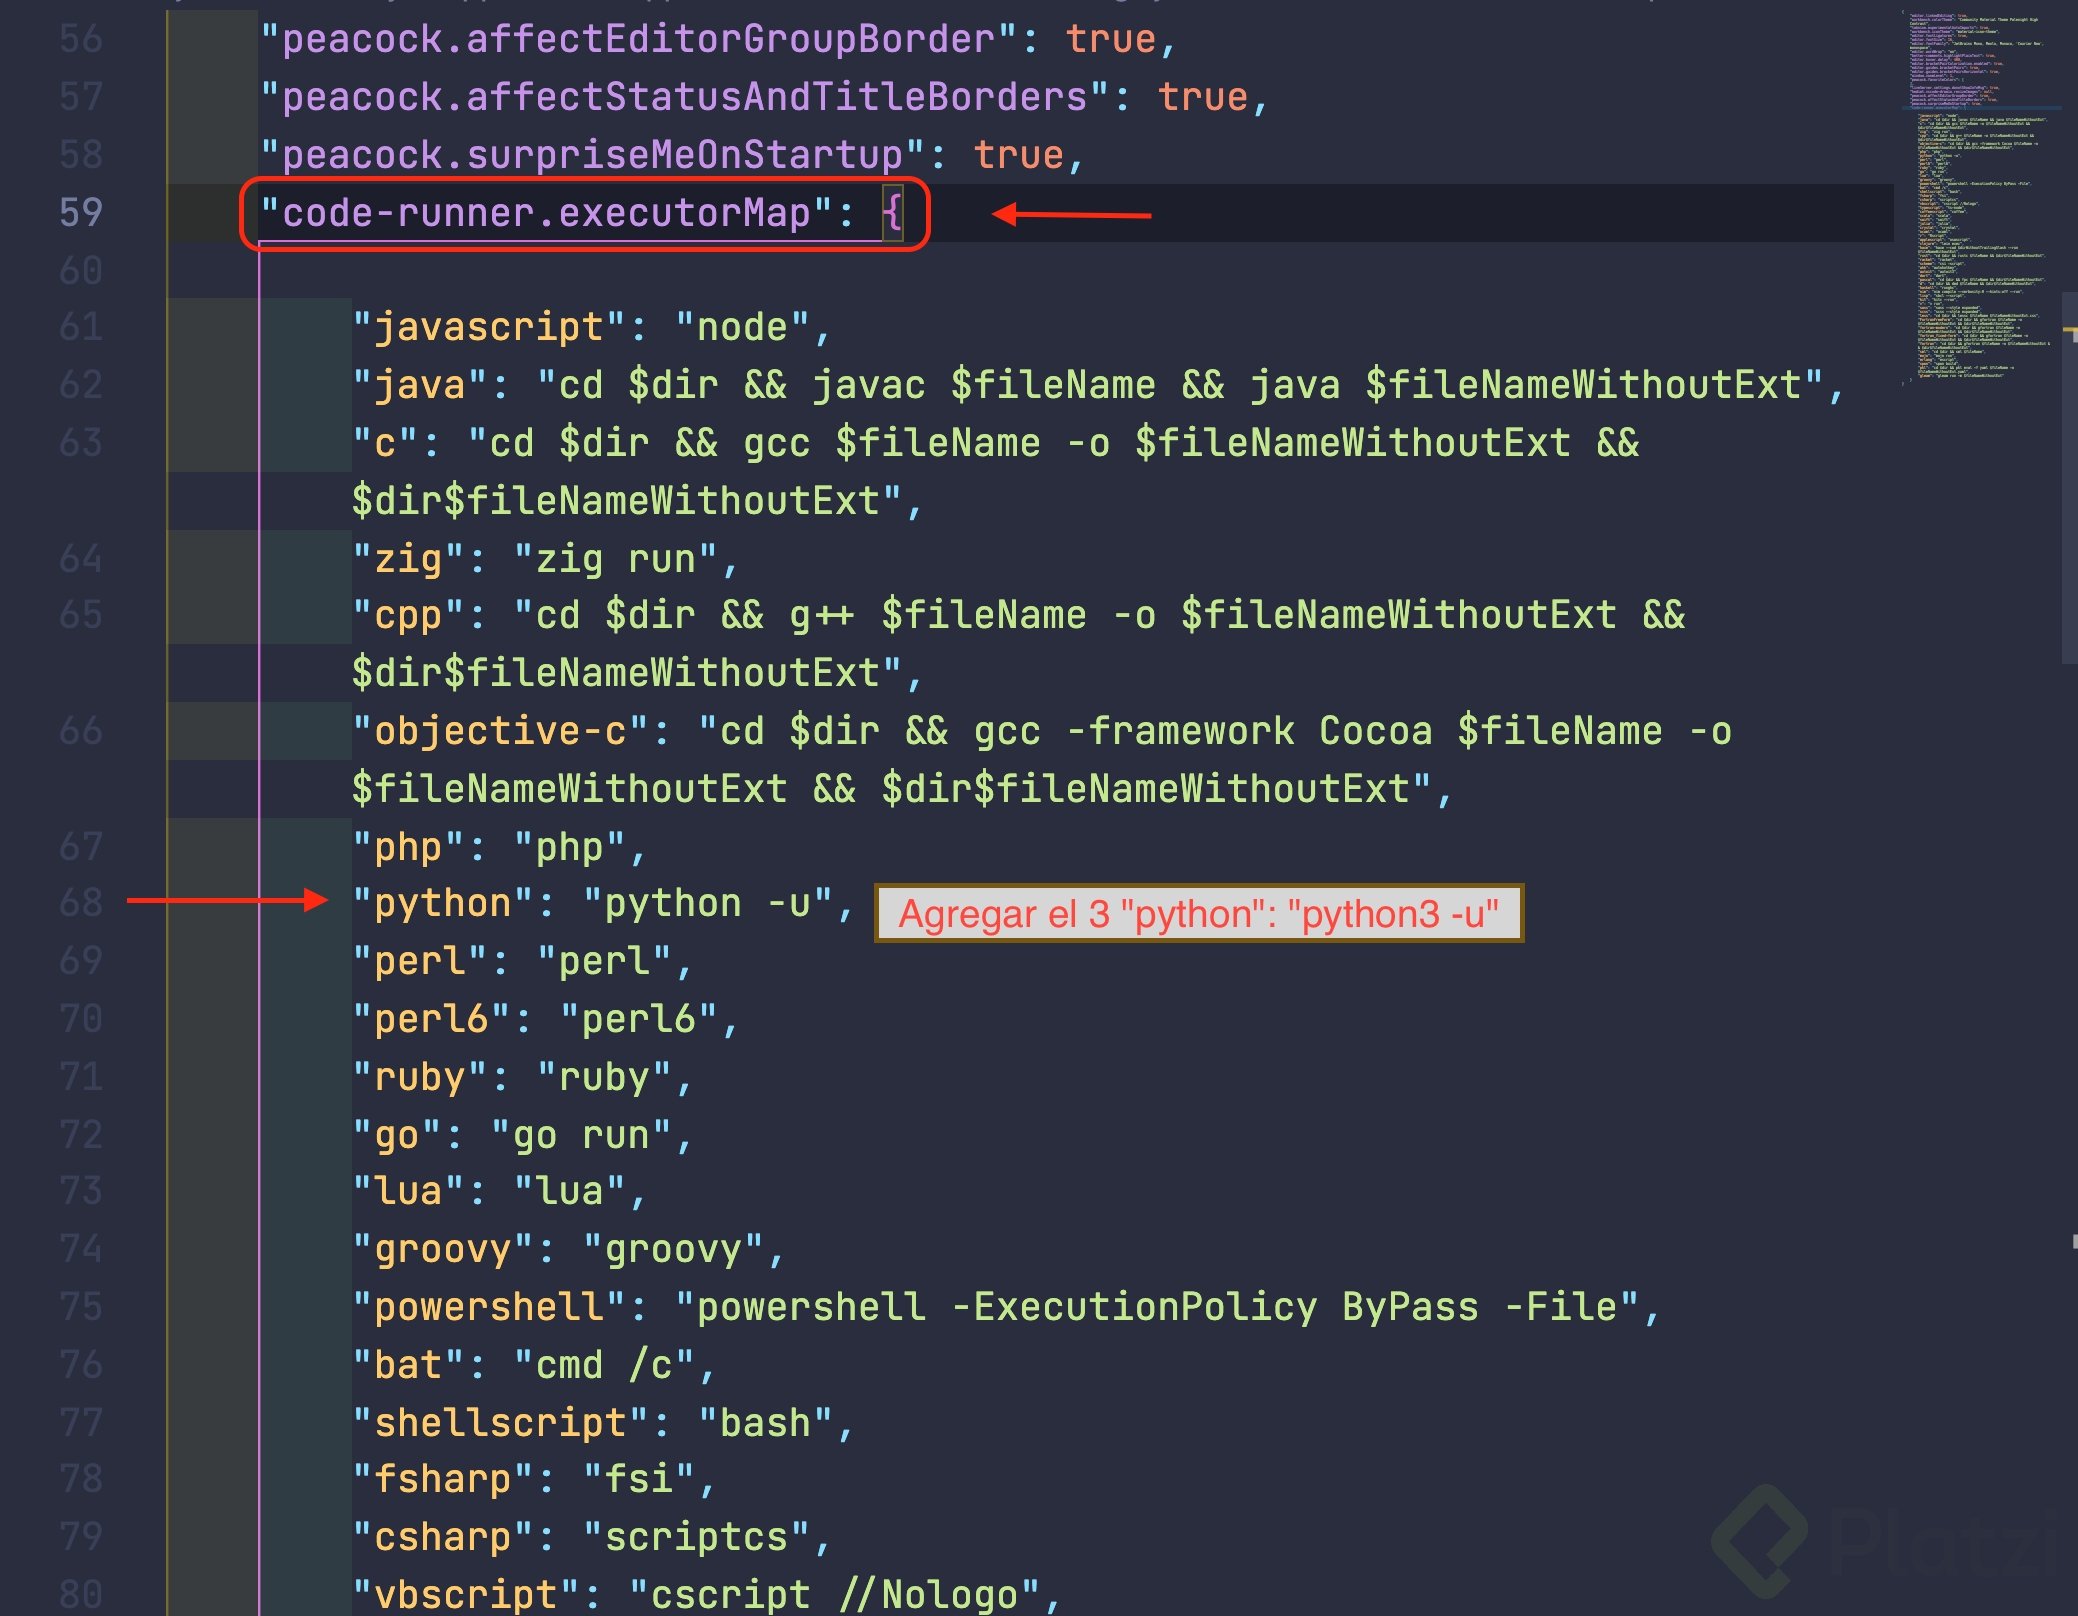
Task: Click the "objective-c" key text
Action: click(500, 731)
